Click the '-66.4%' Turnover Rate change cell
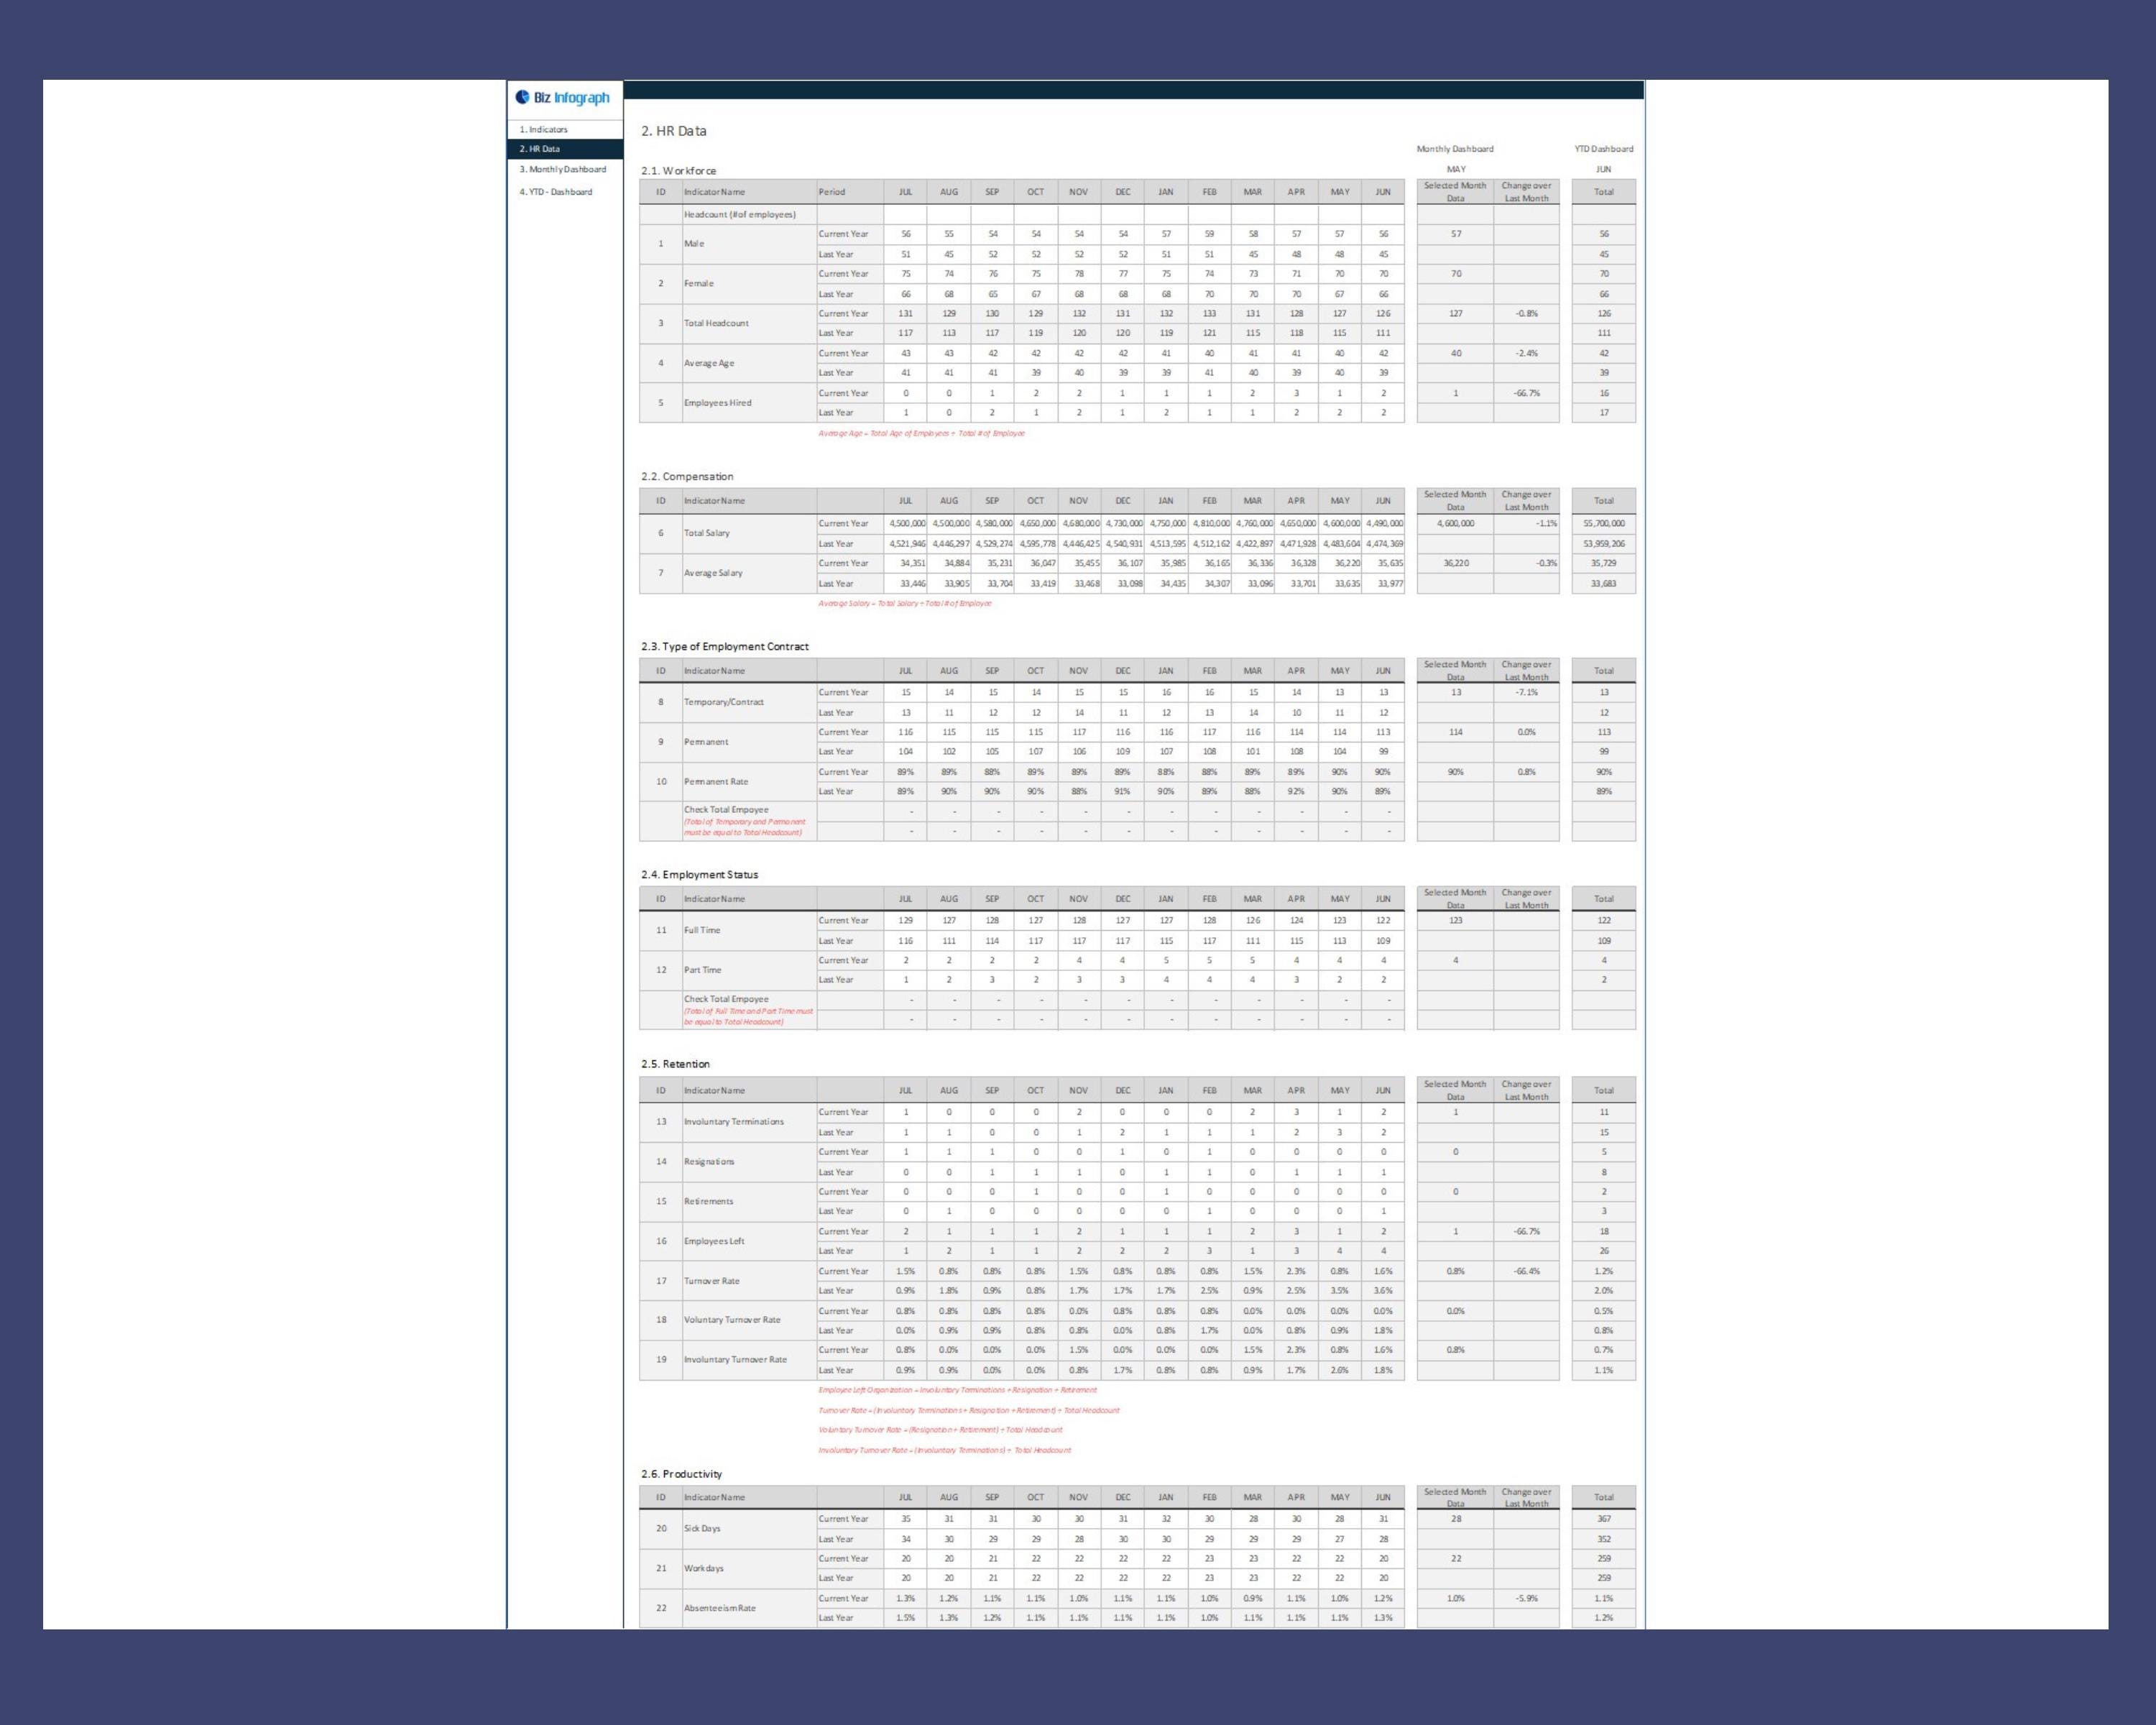 pyautogui.click(x=1526, y=1271)
